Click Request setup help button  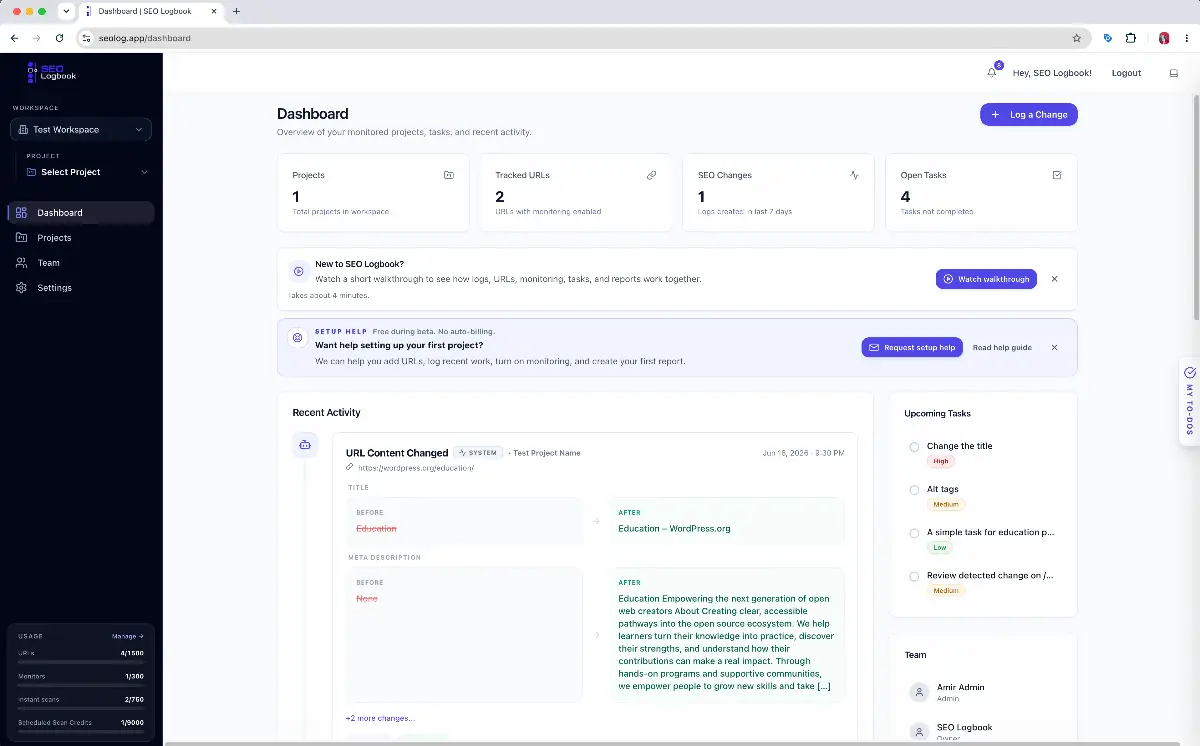tap(912, 347)
